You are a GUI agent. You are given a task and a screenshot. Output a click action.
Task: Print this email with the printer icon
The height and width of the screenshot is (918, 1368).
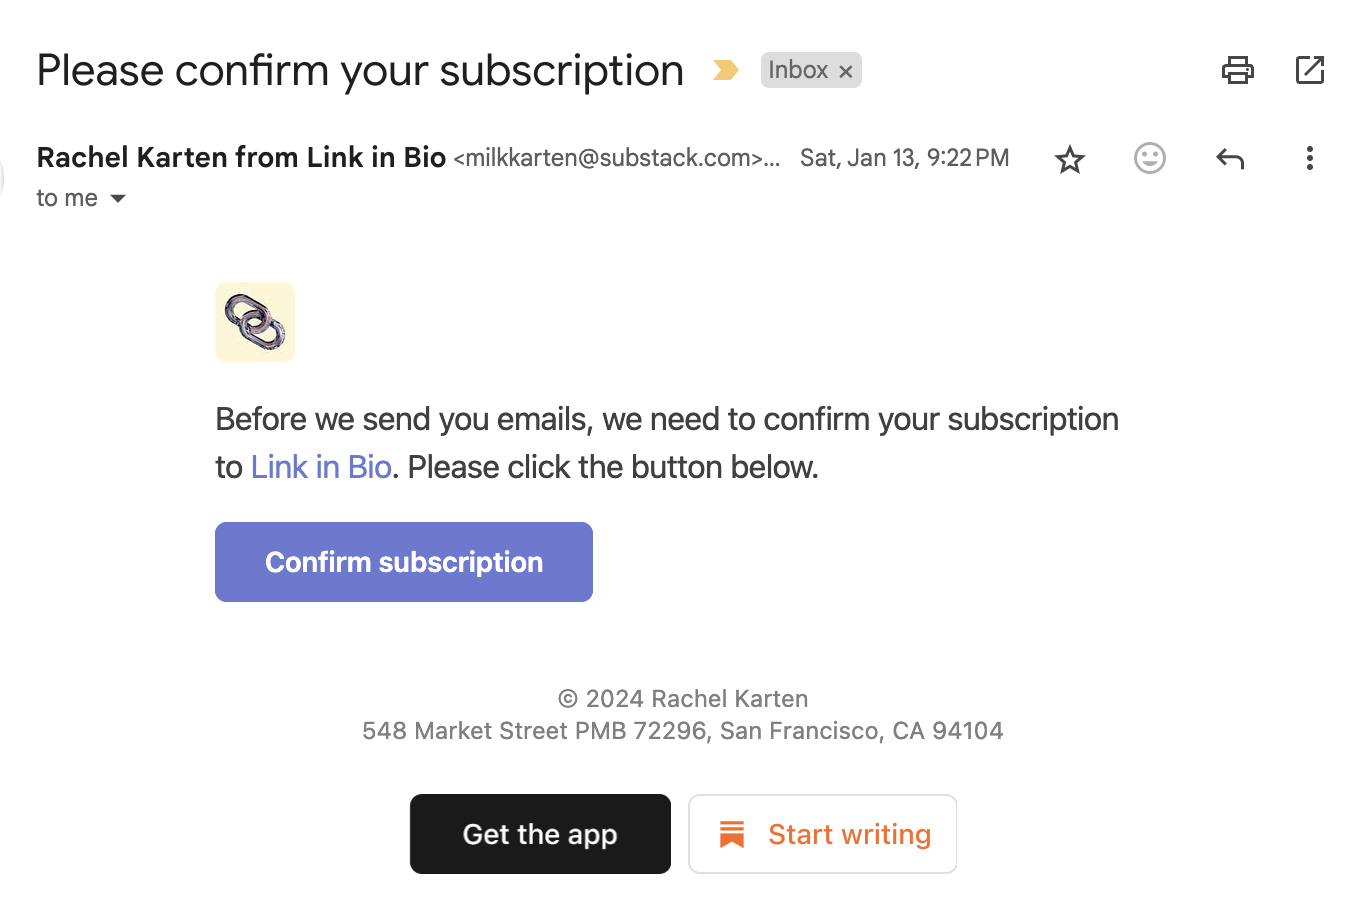tap(1237, 70)
